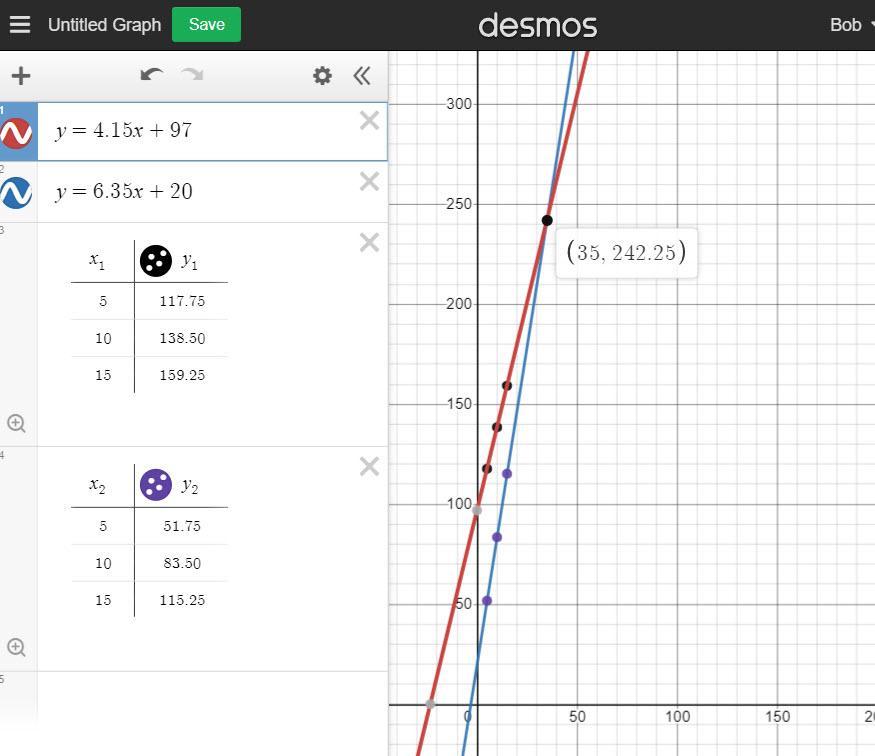The image size is (875, 756).
Task: Click the Untitled Graph title
Action: point(104,25)
